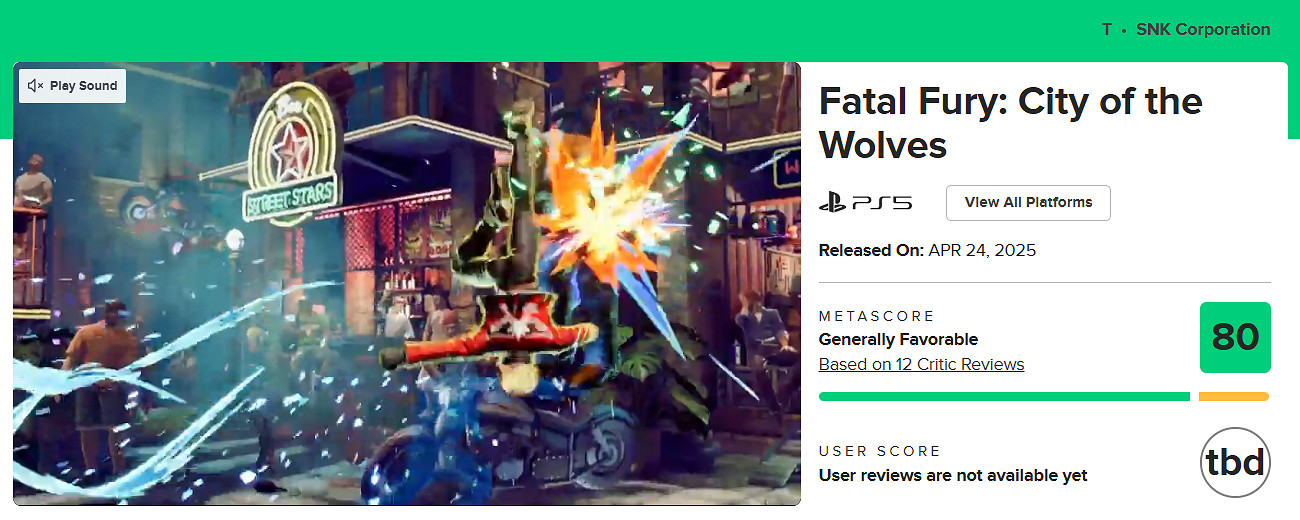Screen dimensions: 1300x520
Task: Open the SNK Corporation publisher link
Action: 1203,30
